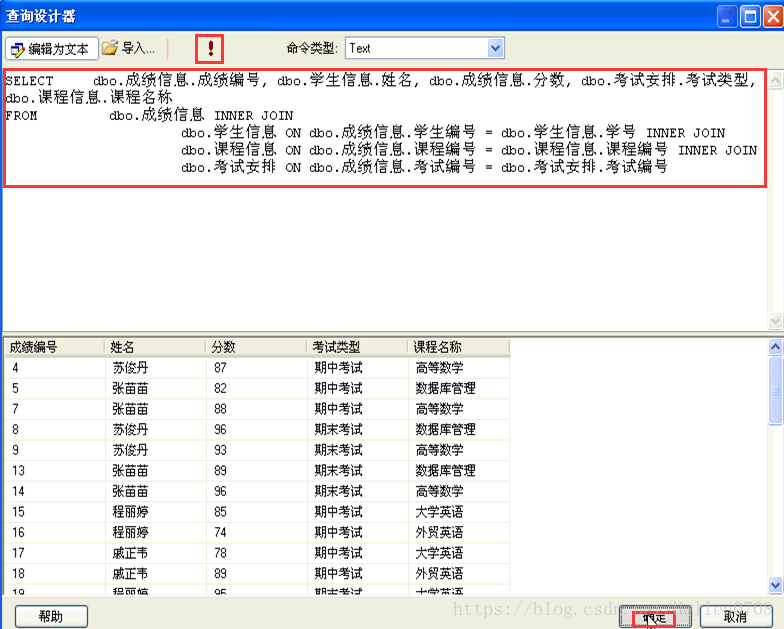This screenshot has height=629, width=784.
Task: Select 程丽婷 in row 16
Action: (156, 532)
